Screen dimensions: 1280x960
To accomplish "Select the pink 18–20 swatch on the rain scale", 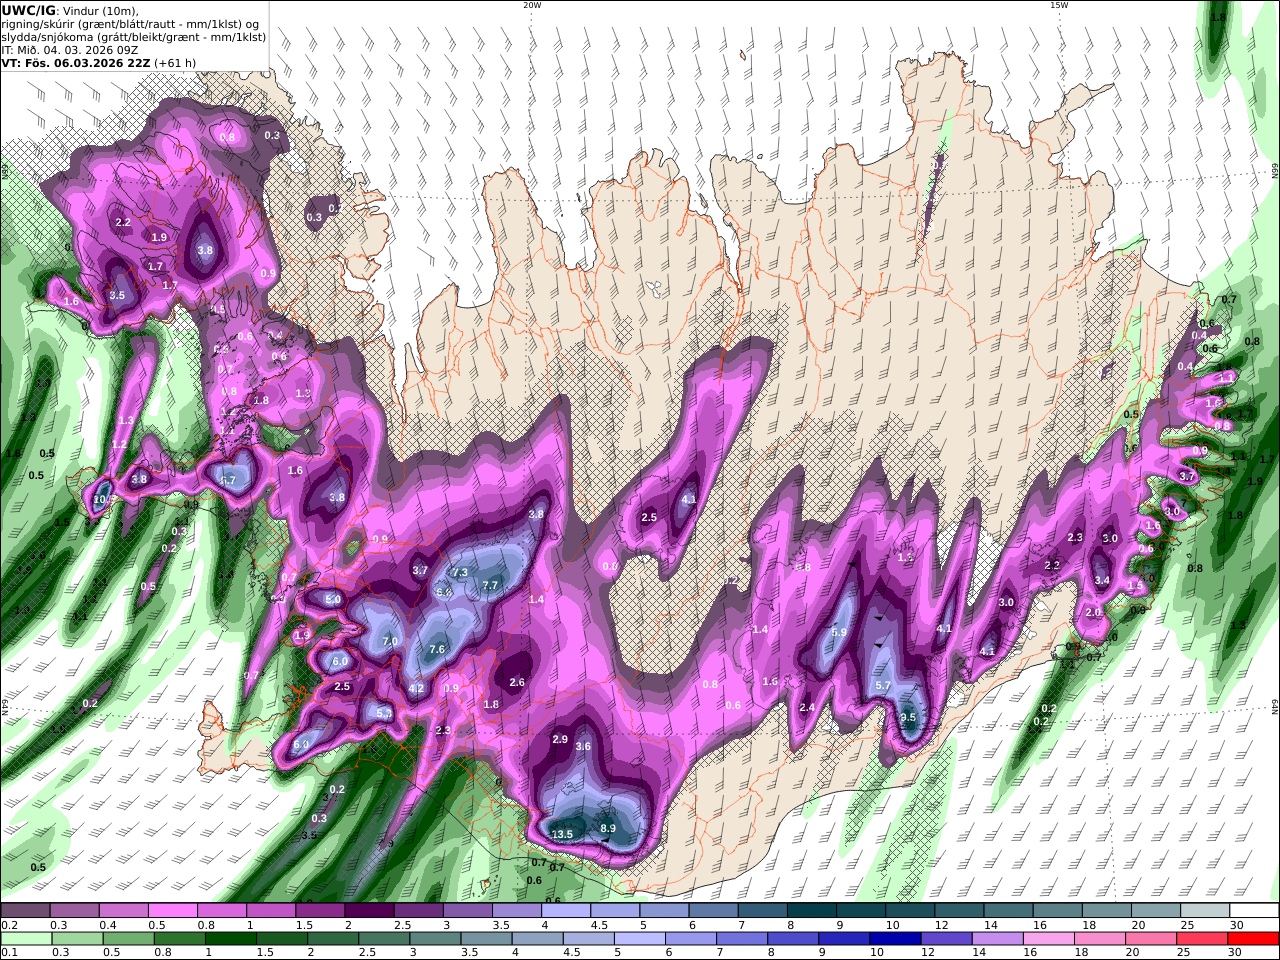I will [x=1100, y=939].
